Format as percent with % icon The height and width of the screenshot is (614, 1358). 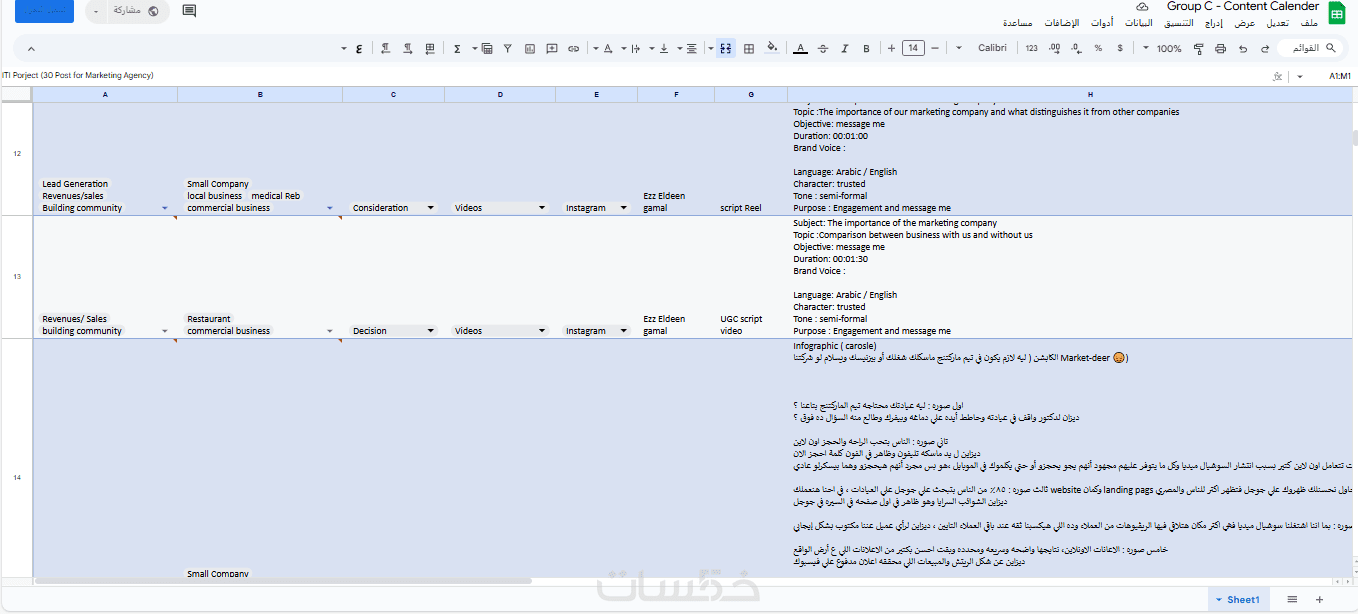pyautogui.click(x=1098, y=48)
